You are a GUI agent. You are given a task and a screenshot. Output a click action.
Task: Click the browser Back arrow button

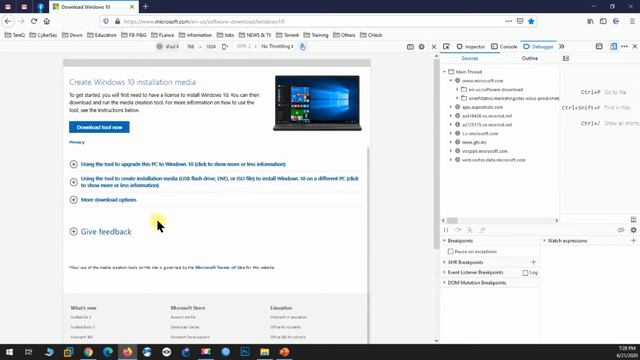click(8, 21)
